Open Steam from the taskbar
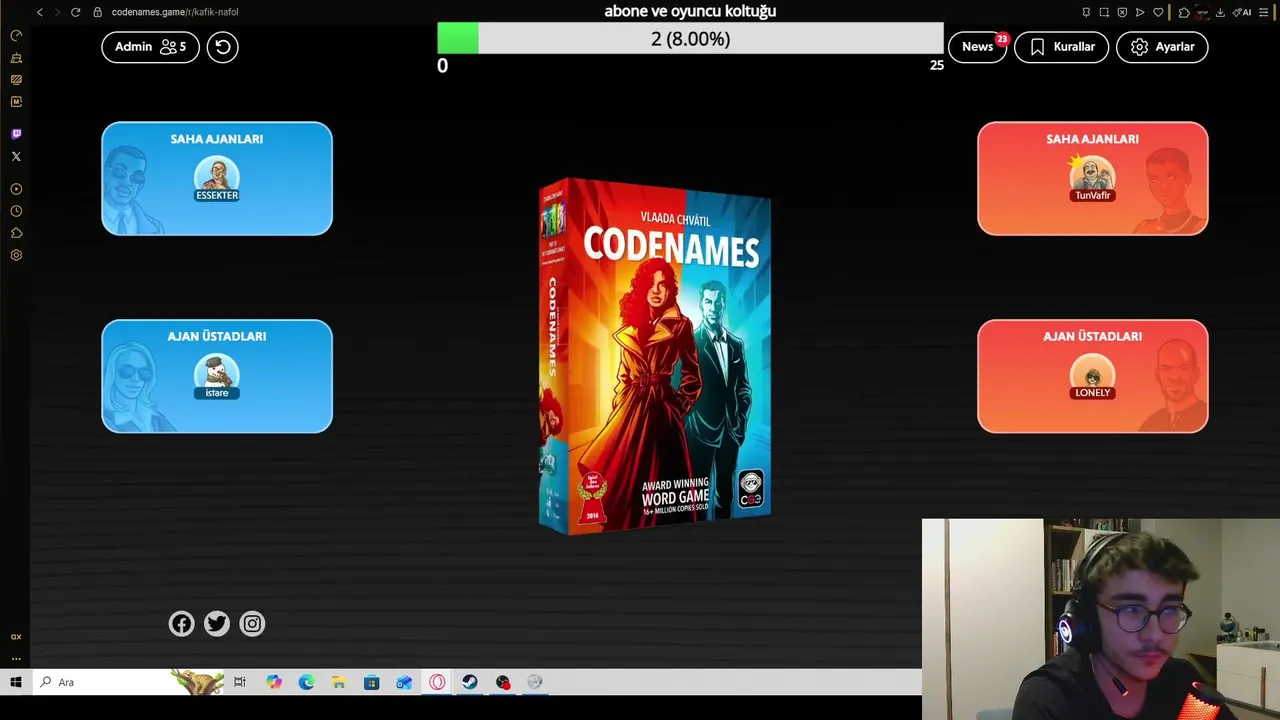 coord(470,682)
